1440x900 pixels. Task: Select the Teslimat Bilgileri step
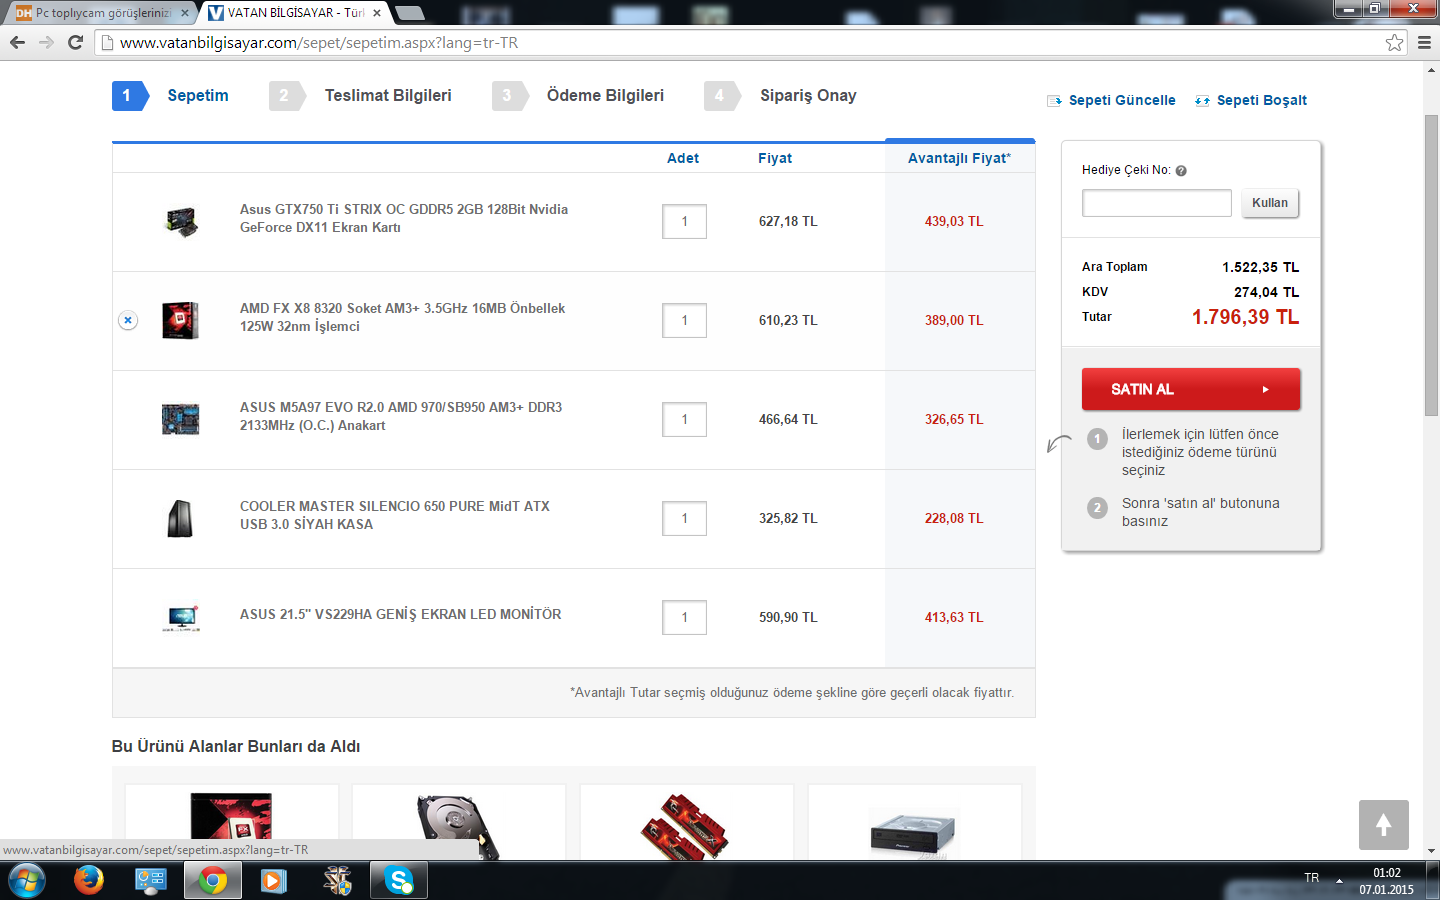pos(387,96)
